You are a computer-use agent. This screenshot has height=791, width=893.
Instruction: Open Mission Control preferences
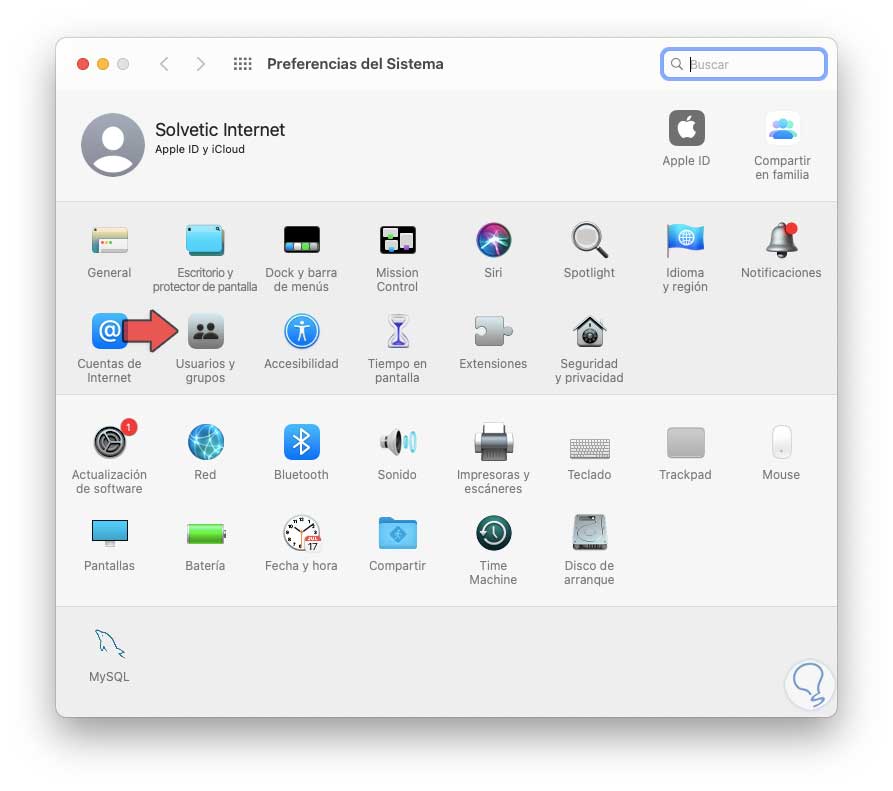pyautogui.click(x=398, y=240)
